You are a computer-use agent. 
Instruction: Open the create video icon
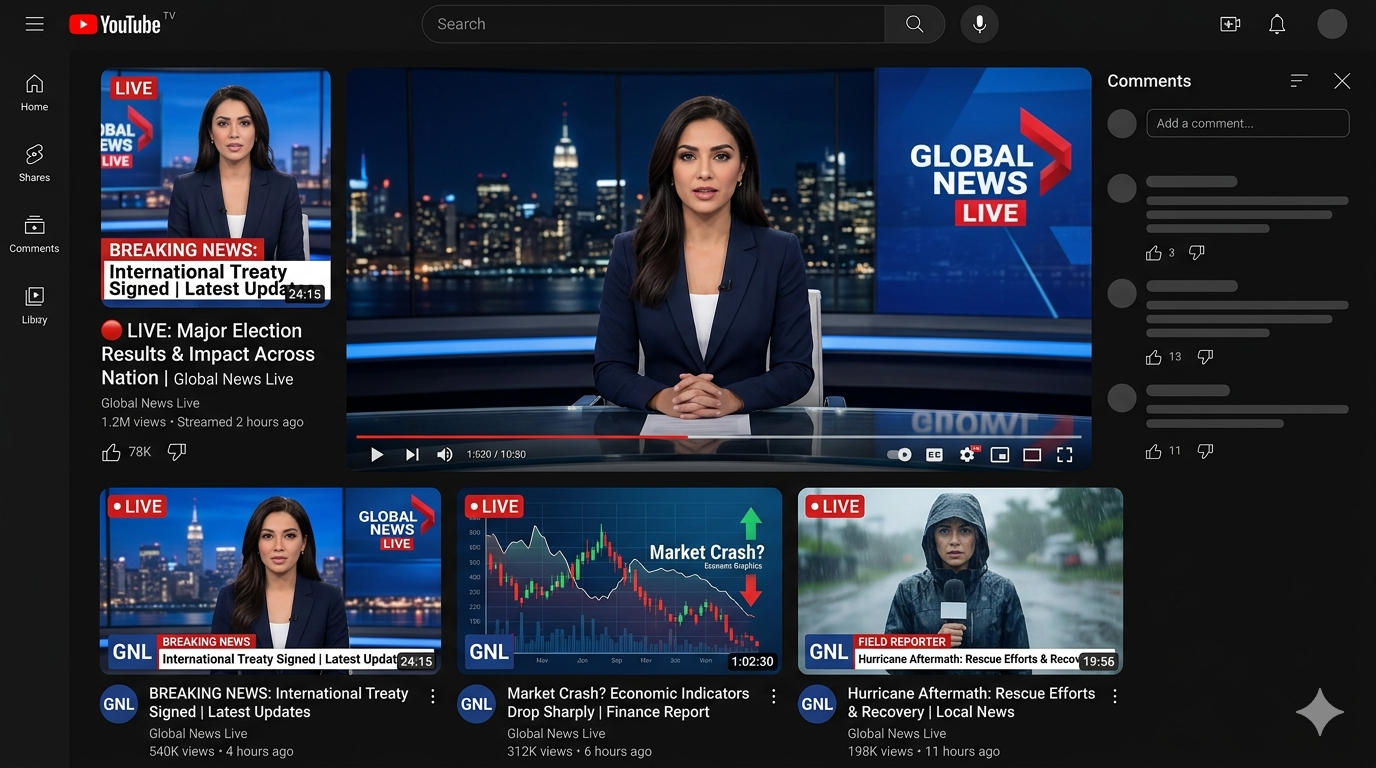click(1230, 24)
